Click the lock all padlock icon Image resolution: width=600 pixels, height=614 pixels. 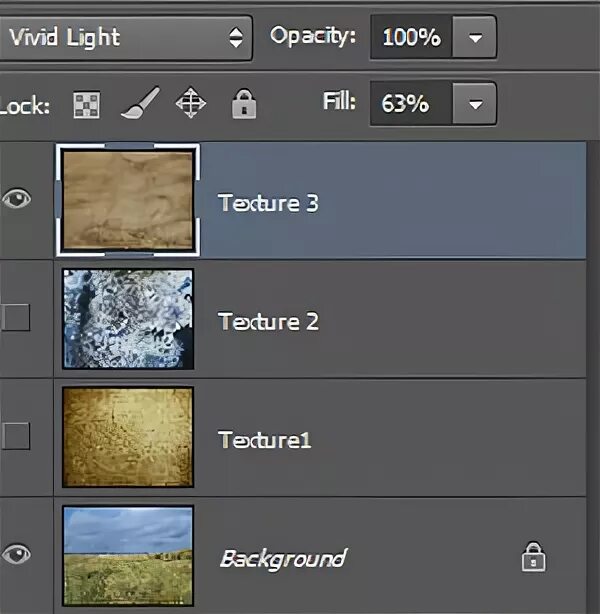(243, 103)
